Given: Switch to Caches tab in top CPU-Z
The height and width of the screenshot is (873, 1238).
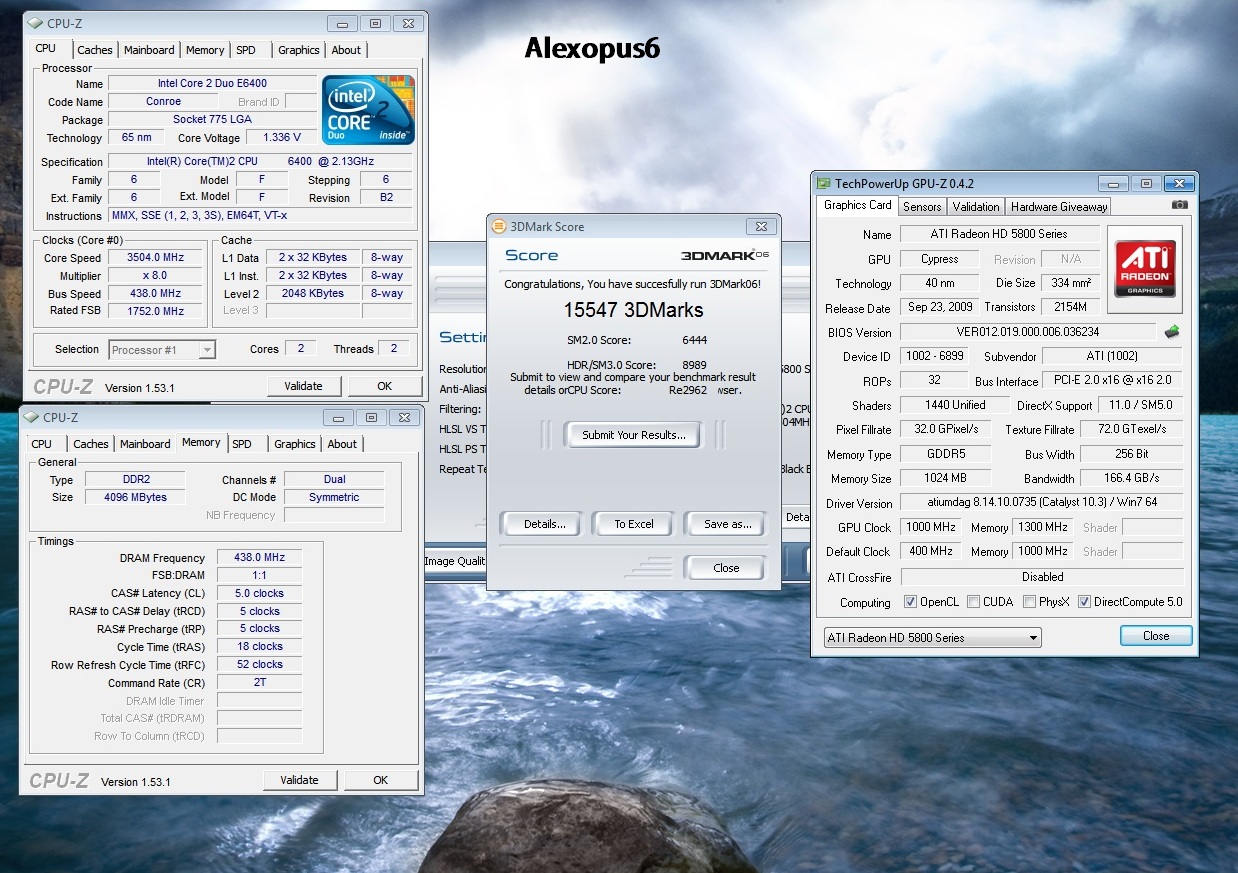Looking at the screenshot, I should tap(95, 50).
